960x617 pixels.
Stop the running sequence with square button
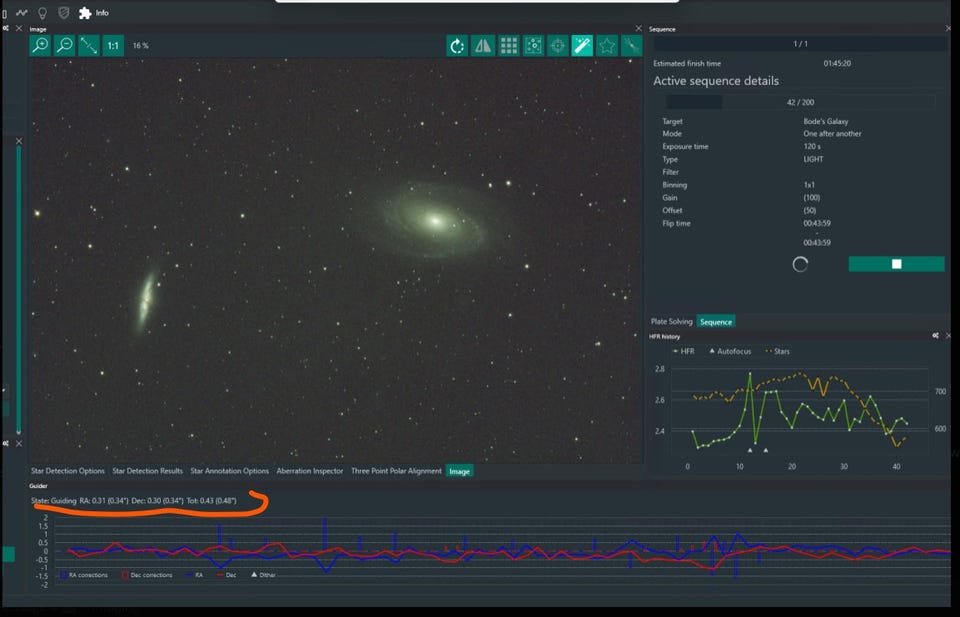[896, 264]
